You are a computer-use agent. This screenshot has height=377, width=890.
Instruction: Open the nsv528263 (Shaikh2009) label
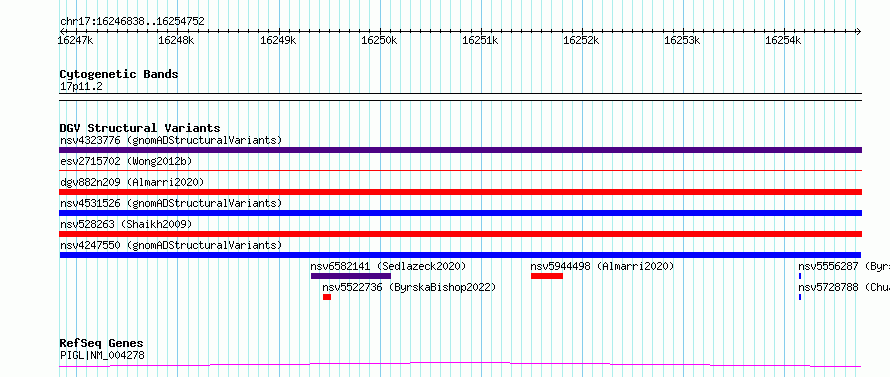tap(126, 224)
